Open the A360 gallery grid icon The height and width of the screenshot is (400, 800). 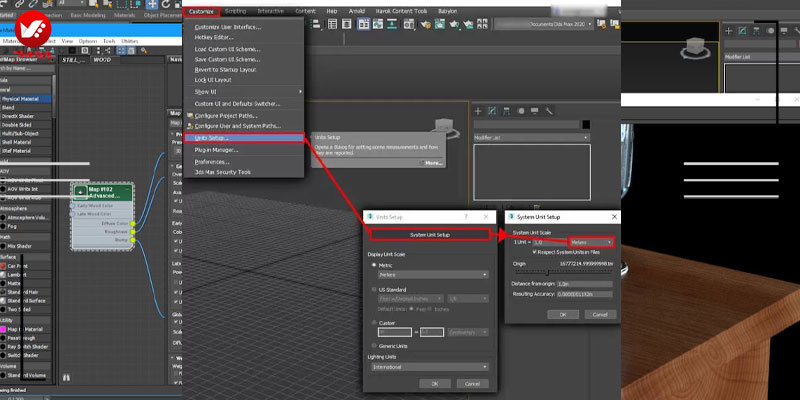point(482,24)
